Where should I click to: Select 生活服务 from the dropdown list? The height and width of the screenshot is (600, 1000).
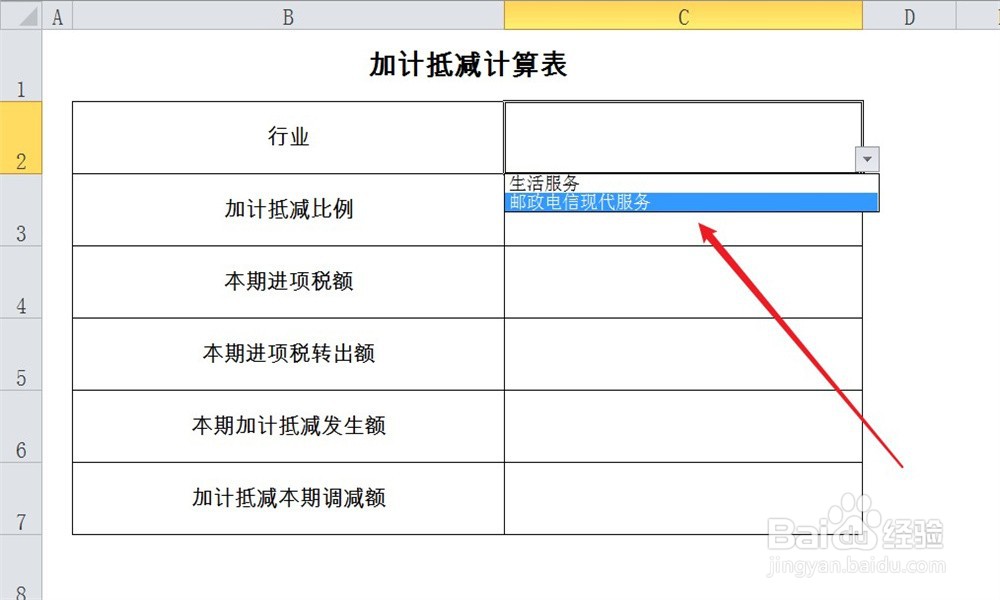click(x=600, y=183)
